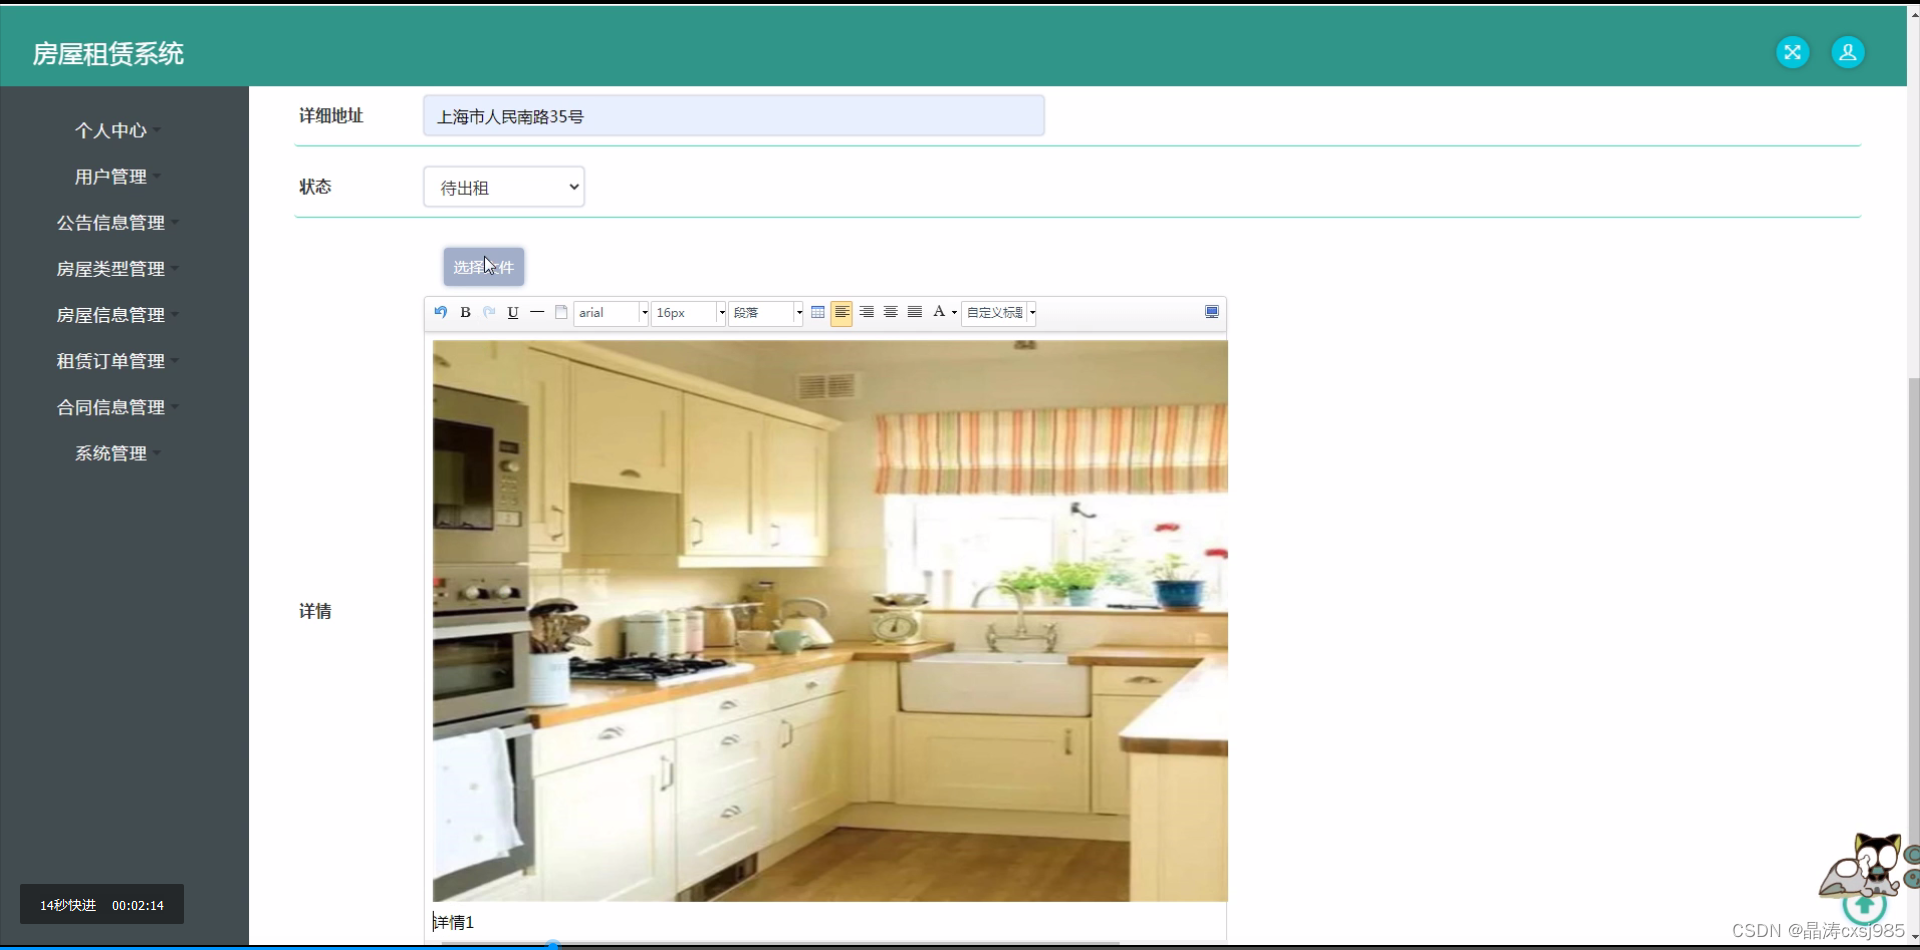The height and width of the screenshot is (950, 1920).
Task: Open the arial font family dropdown
Action: tap(611, 312)
